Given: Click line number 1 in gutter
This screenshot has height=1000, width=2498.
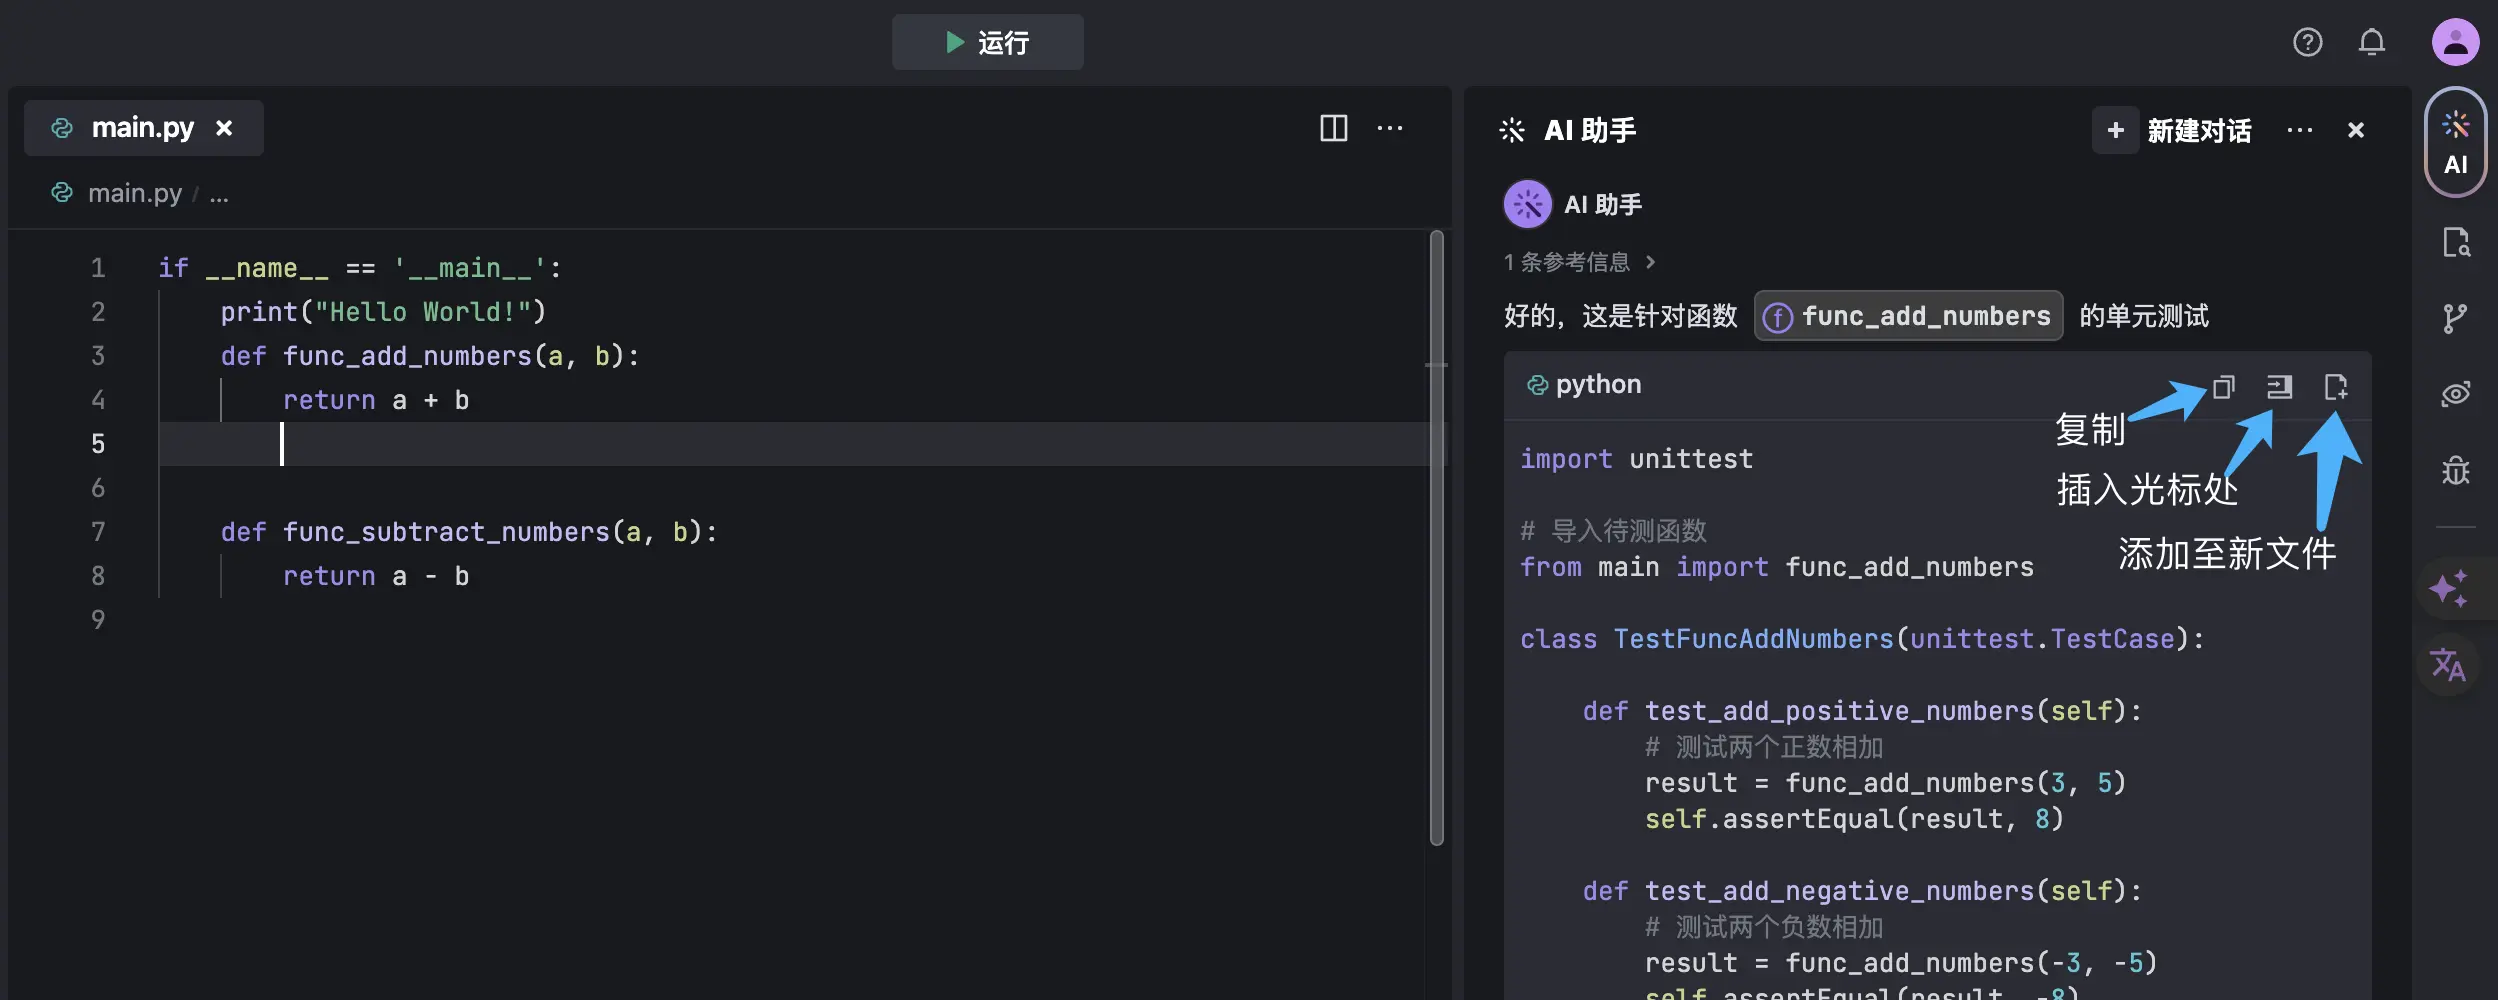Looking at the screenshot, I should click(98, 268).
